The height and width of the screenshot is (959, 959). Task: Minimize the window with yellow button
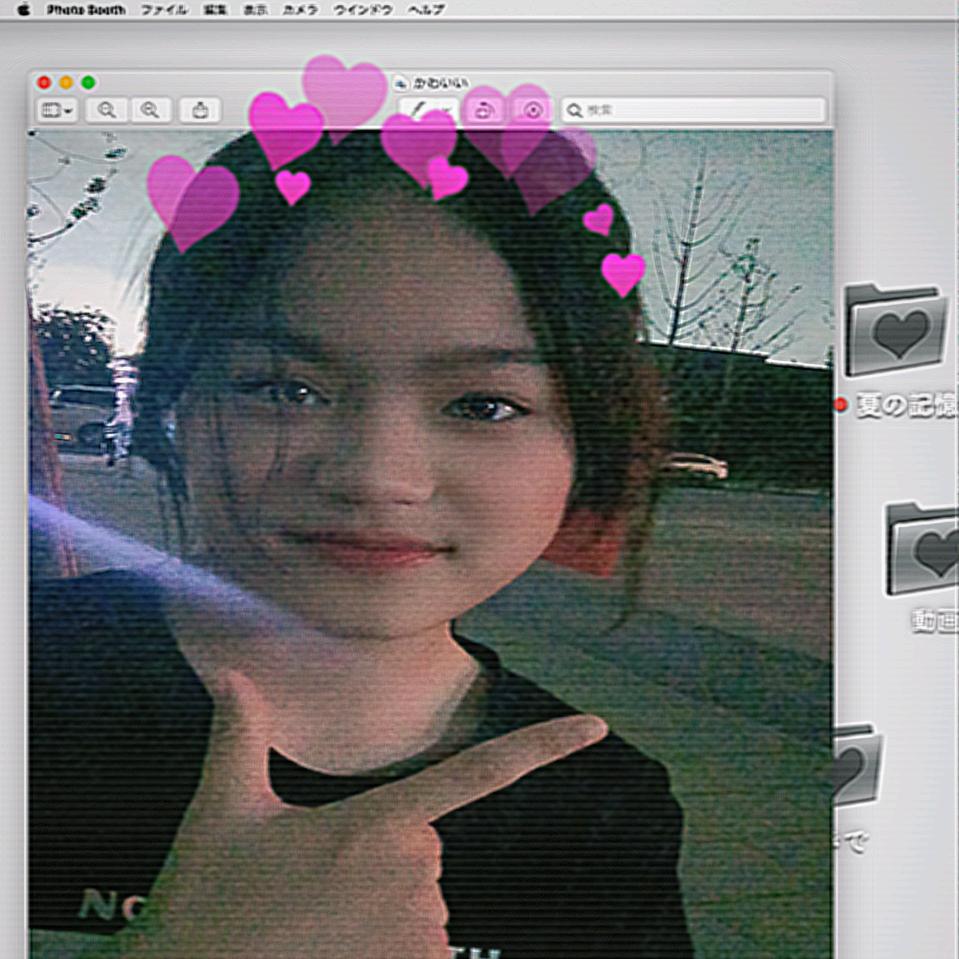[x=66, y=83]
